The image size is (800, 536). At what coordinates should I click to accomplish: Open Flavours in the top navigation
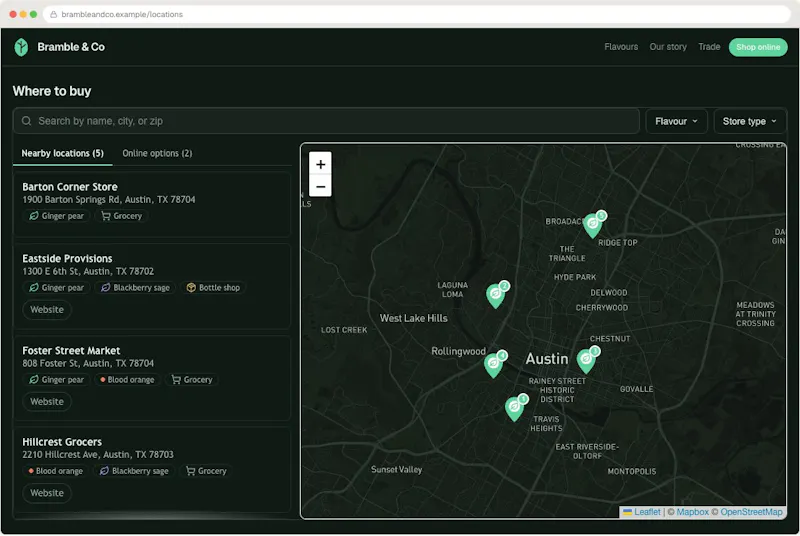(x=621, y=47)
